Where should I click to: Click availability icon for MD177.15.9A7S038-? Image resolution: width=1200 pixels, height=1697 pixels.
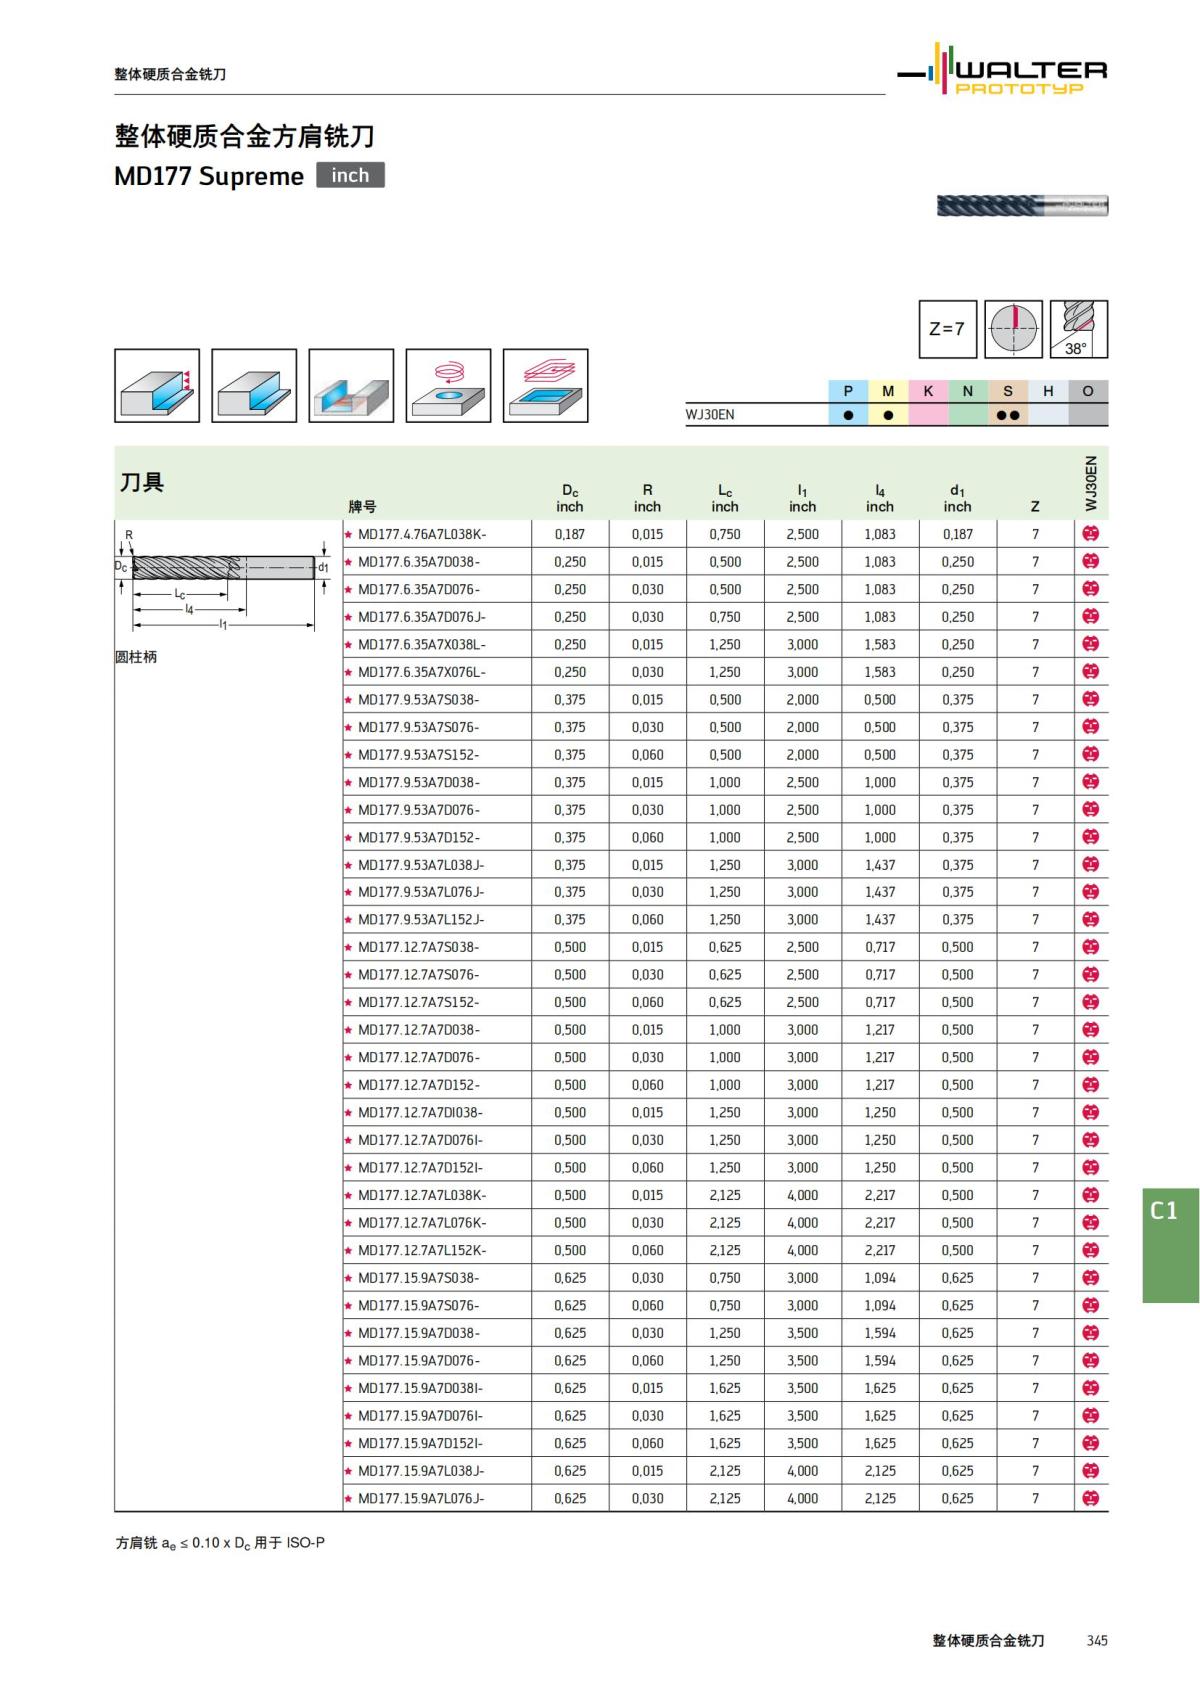[1091, 1278]
